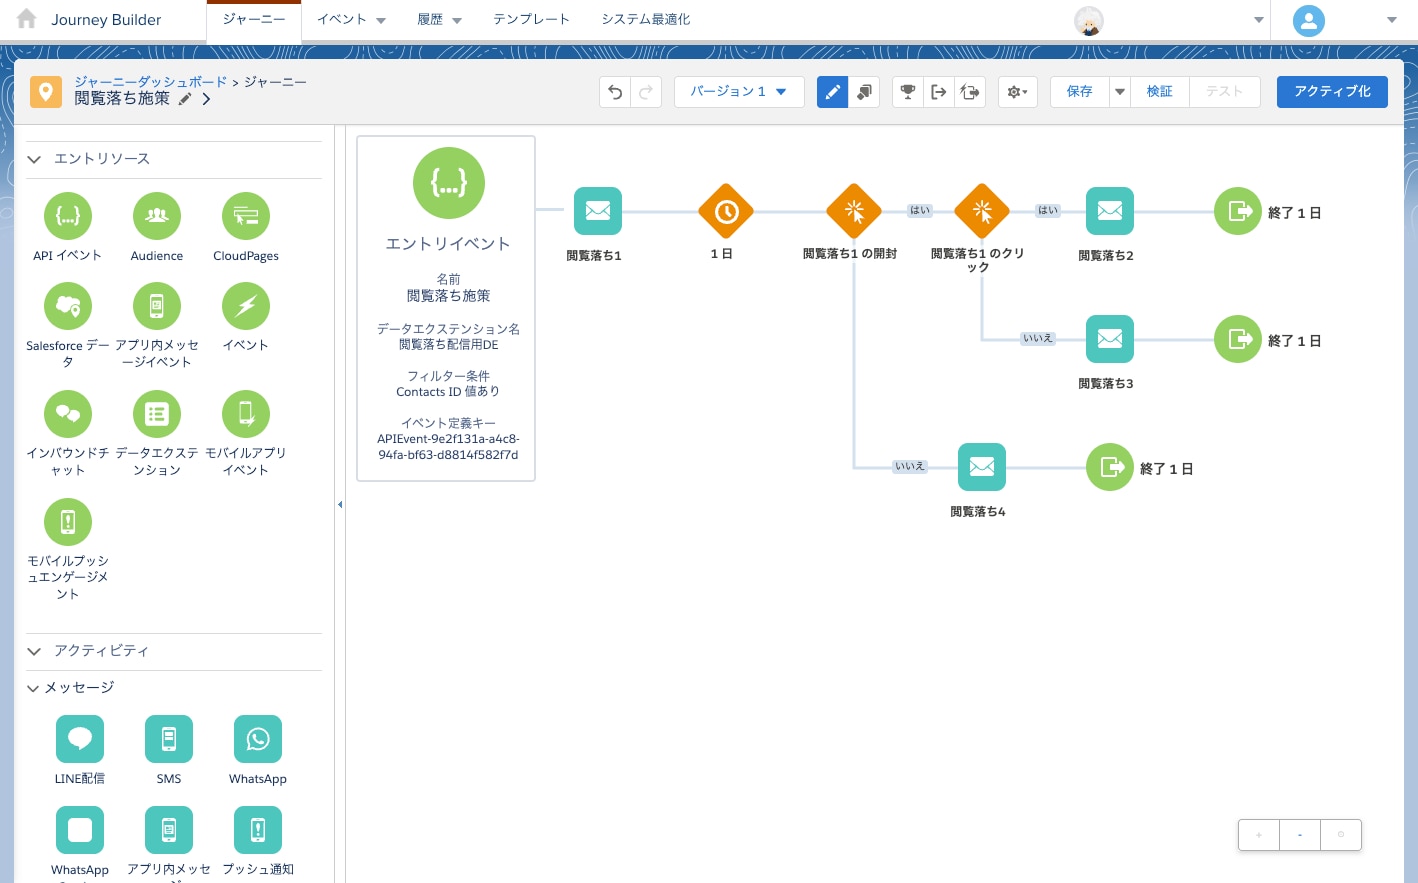The height and width of the screenshot is (883, 1418).
Task: Open the バージョン 1 dropdown
Action: [x=738, y=92]
